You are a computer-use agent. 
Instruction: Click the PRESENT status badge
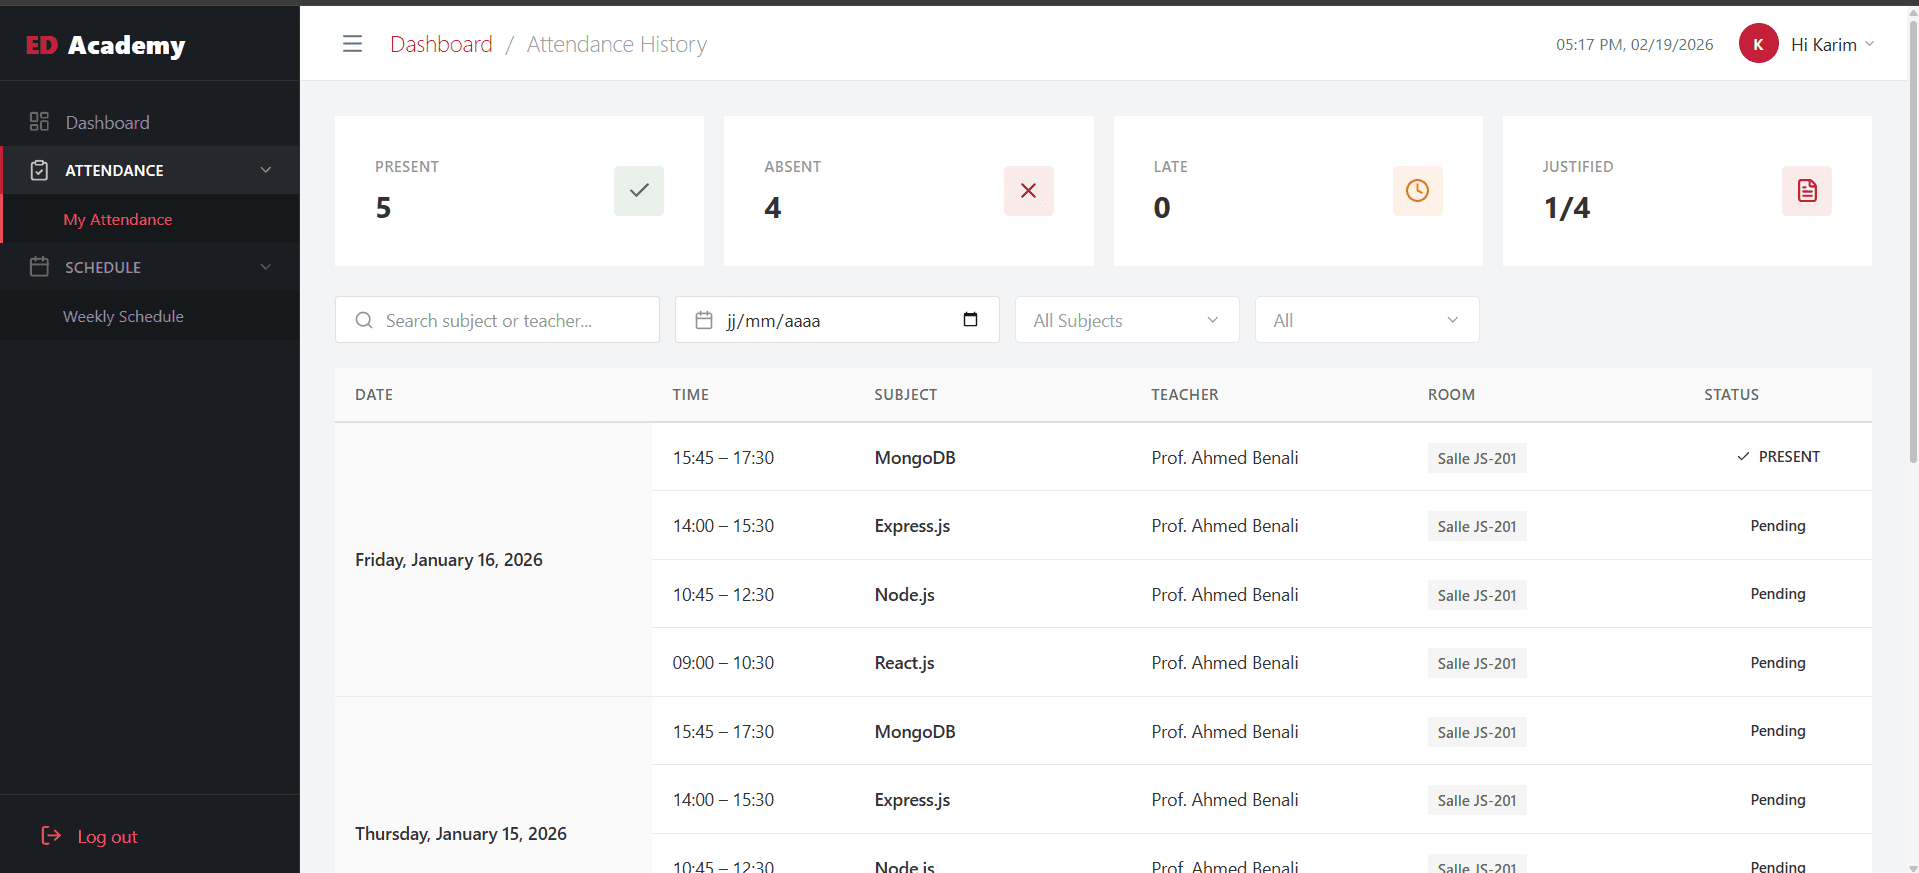(1778, 457)
